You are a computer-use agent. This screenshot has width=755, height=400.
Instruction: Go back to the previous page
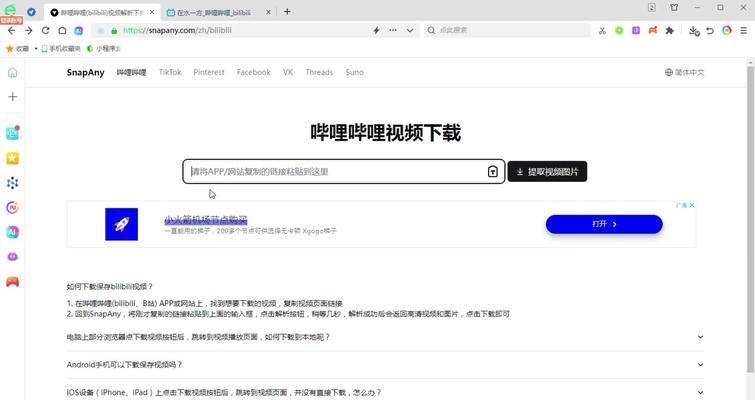tap(12, 30)
